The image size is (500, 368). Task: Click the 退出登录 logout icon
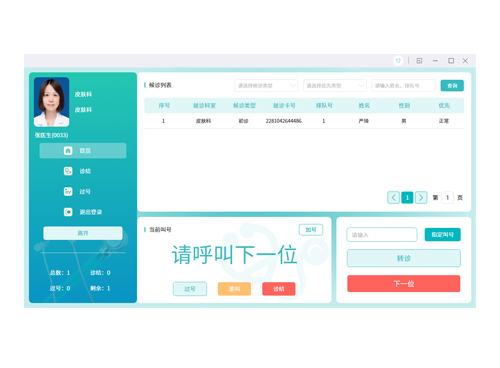68,212
